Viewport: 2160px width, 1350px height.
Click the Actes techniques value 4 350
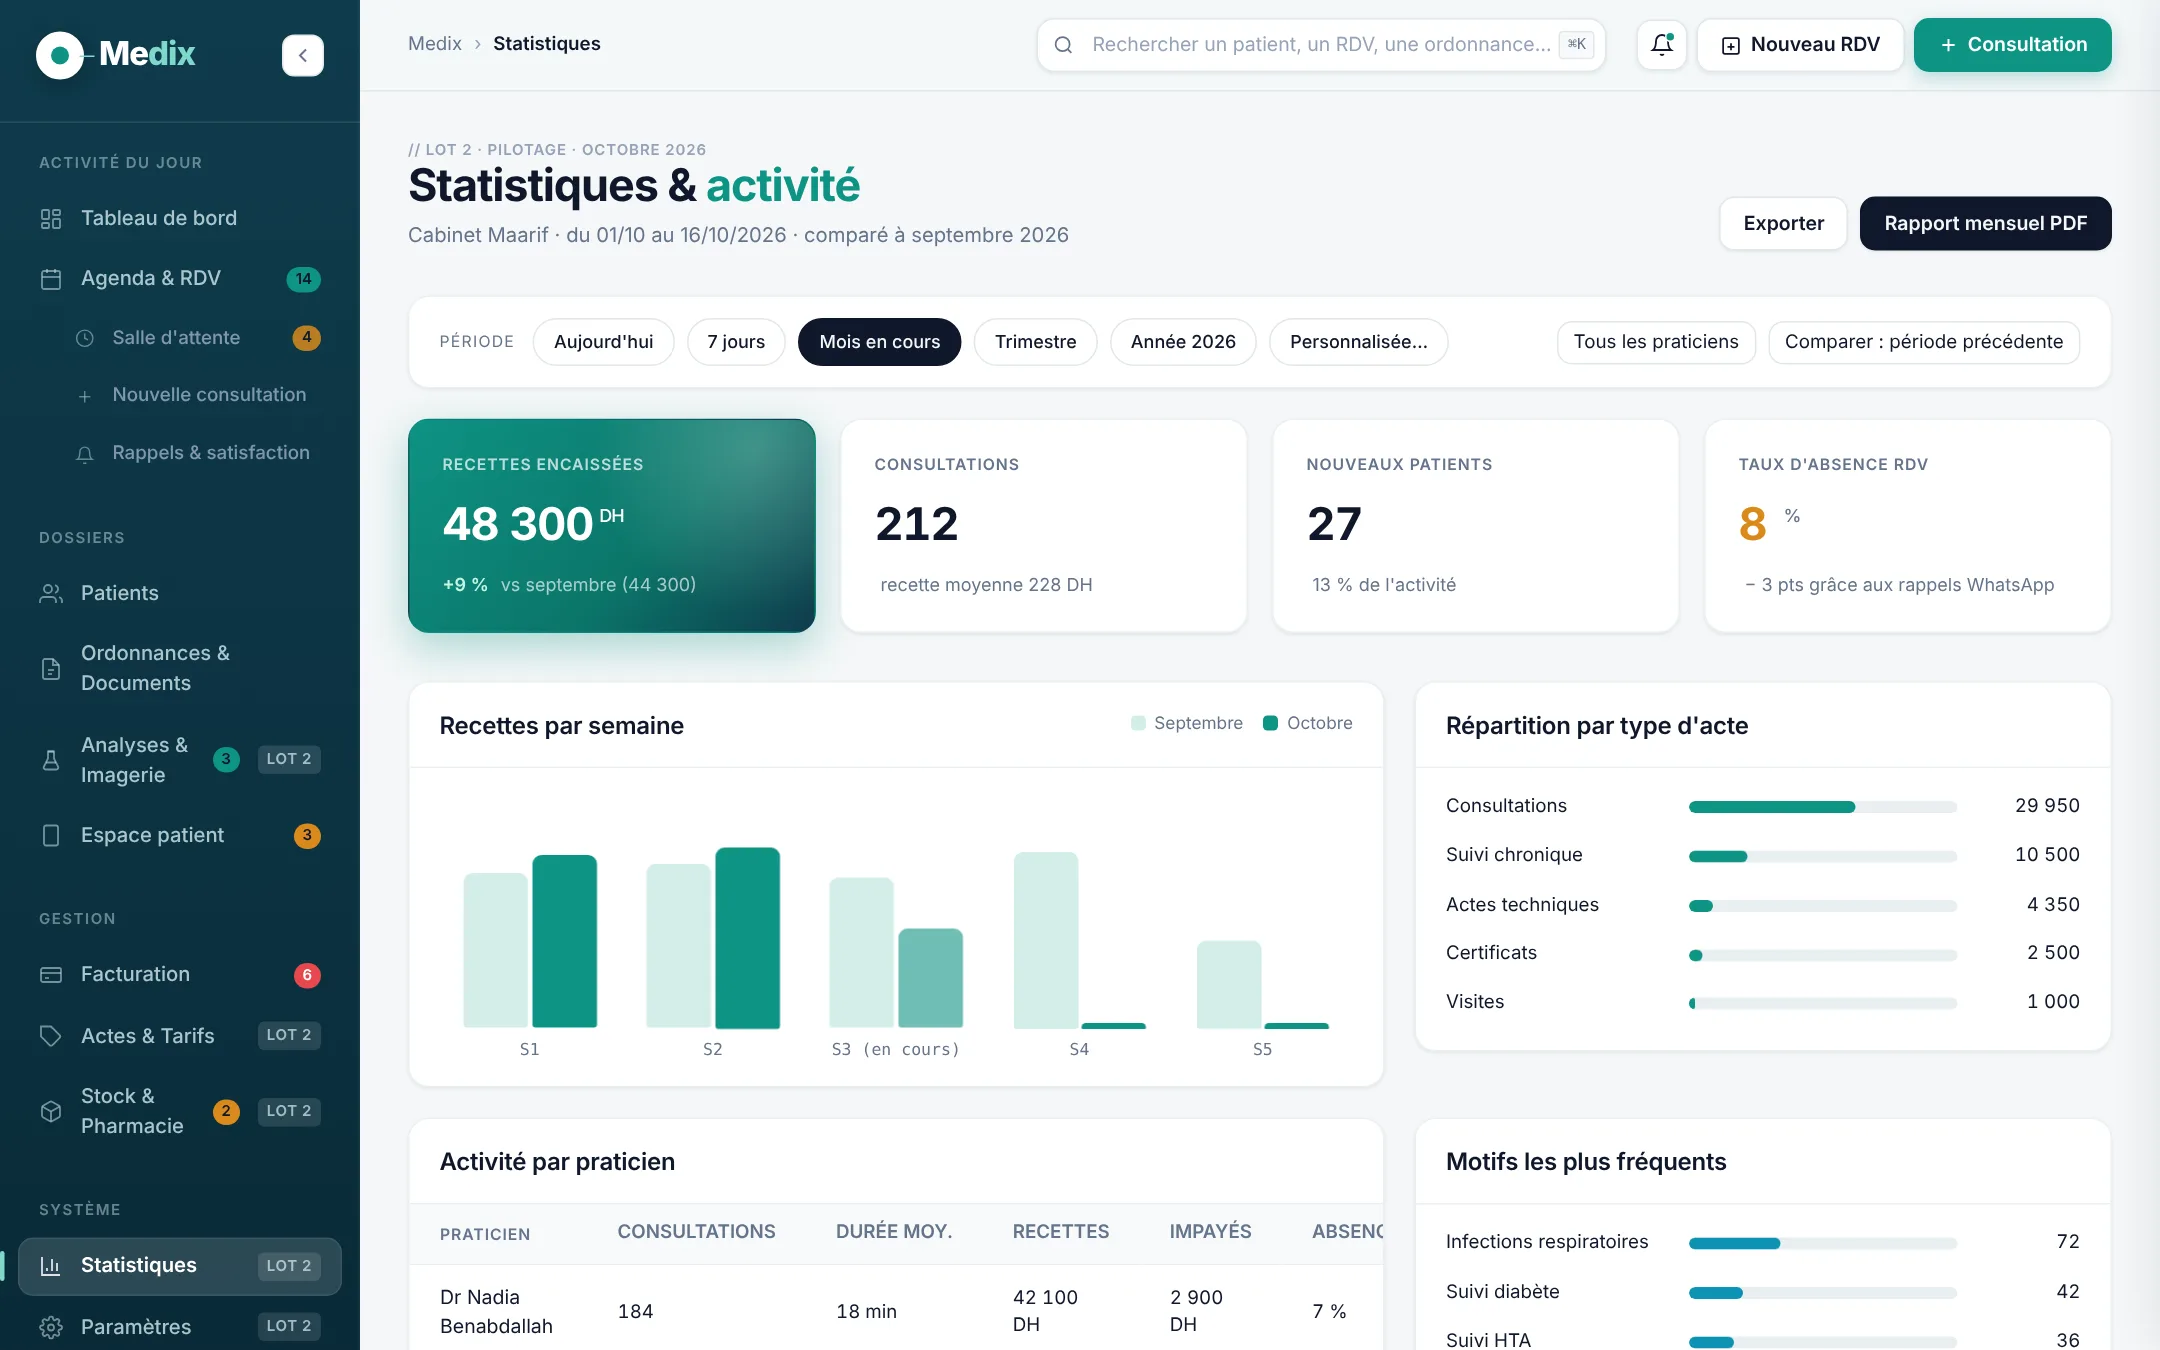[x=2053, y=904]
